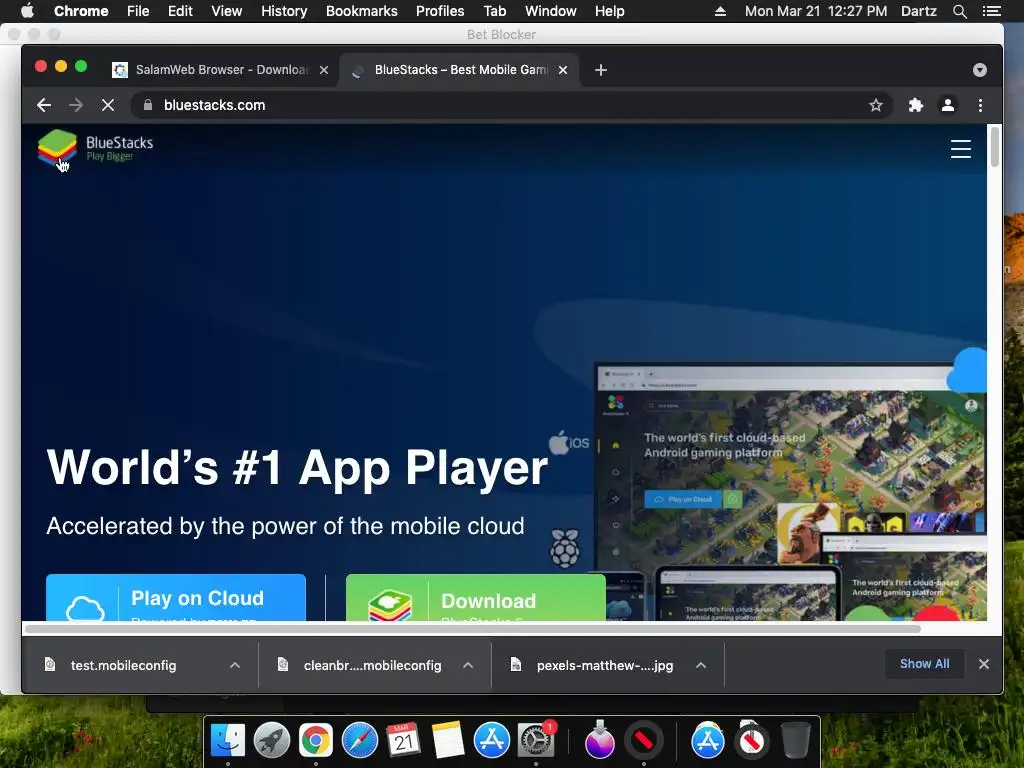Open the Window menu
This screenshot has height=768, width=1024.
coord(551,11)
